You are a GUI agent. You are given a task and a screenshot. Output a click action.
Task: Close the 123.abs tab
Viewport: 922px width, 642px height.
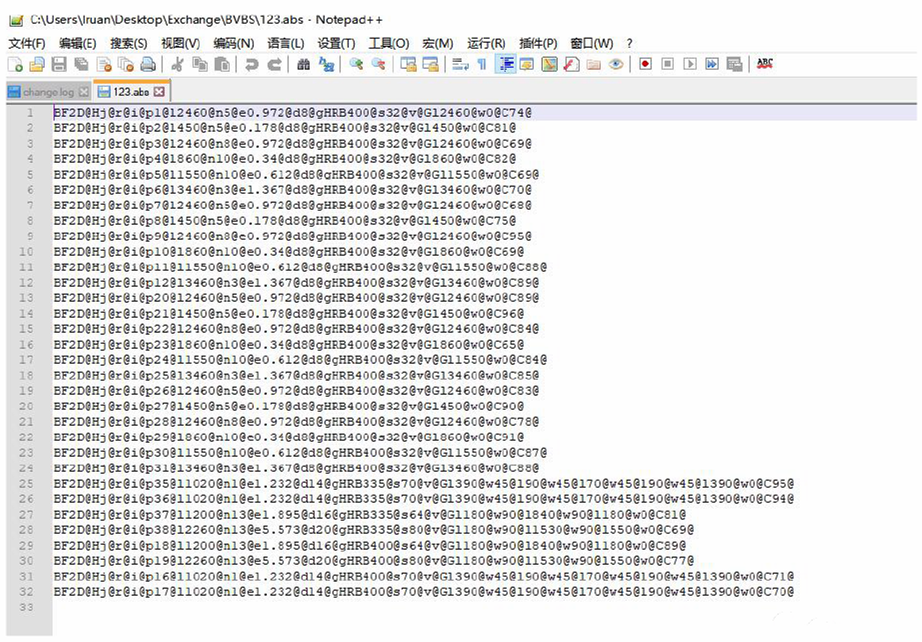tap(159, 92)
